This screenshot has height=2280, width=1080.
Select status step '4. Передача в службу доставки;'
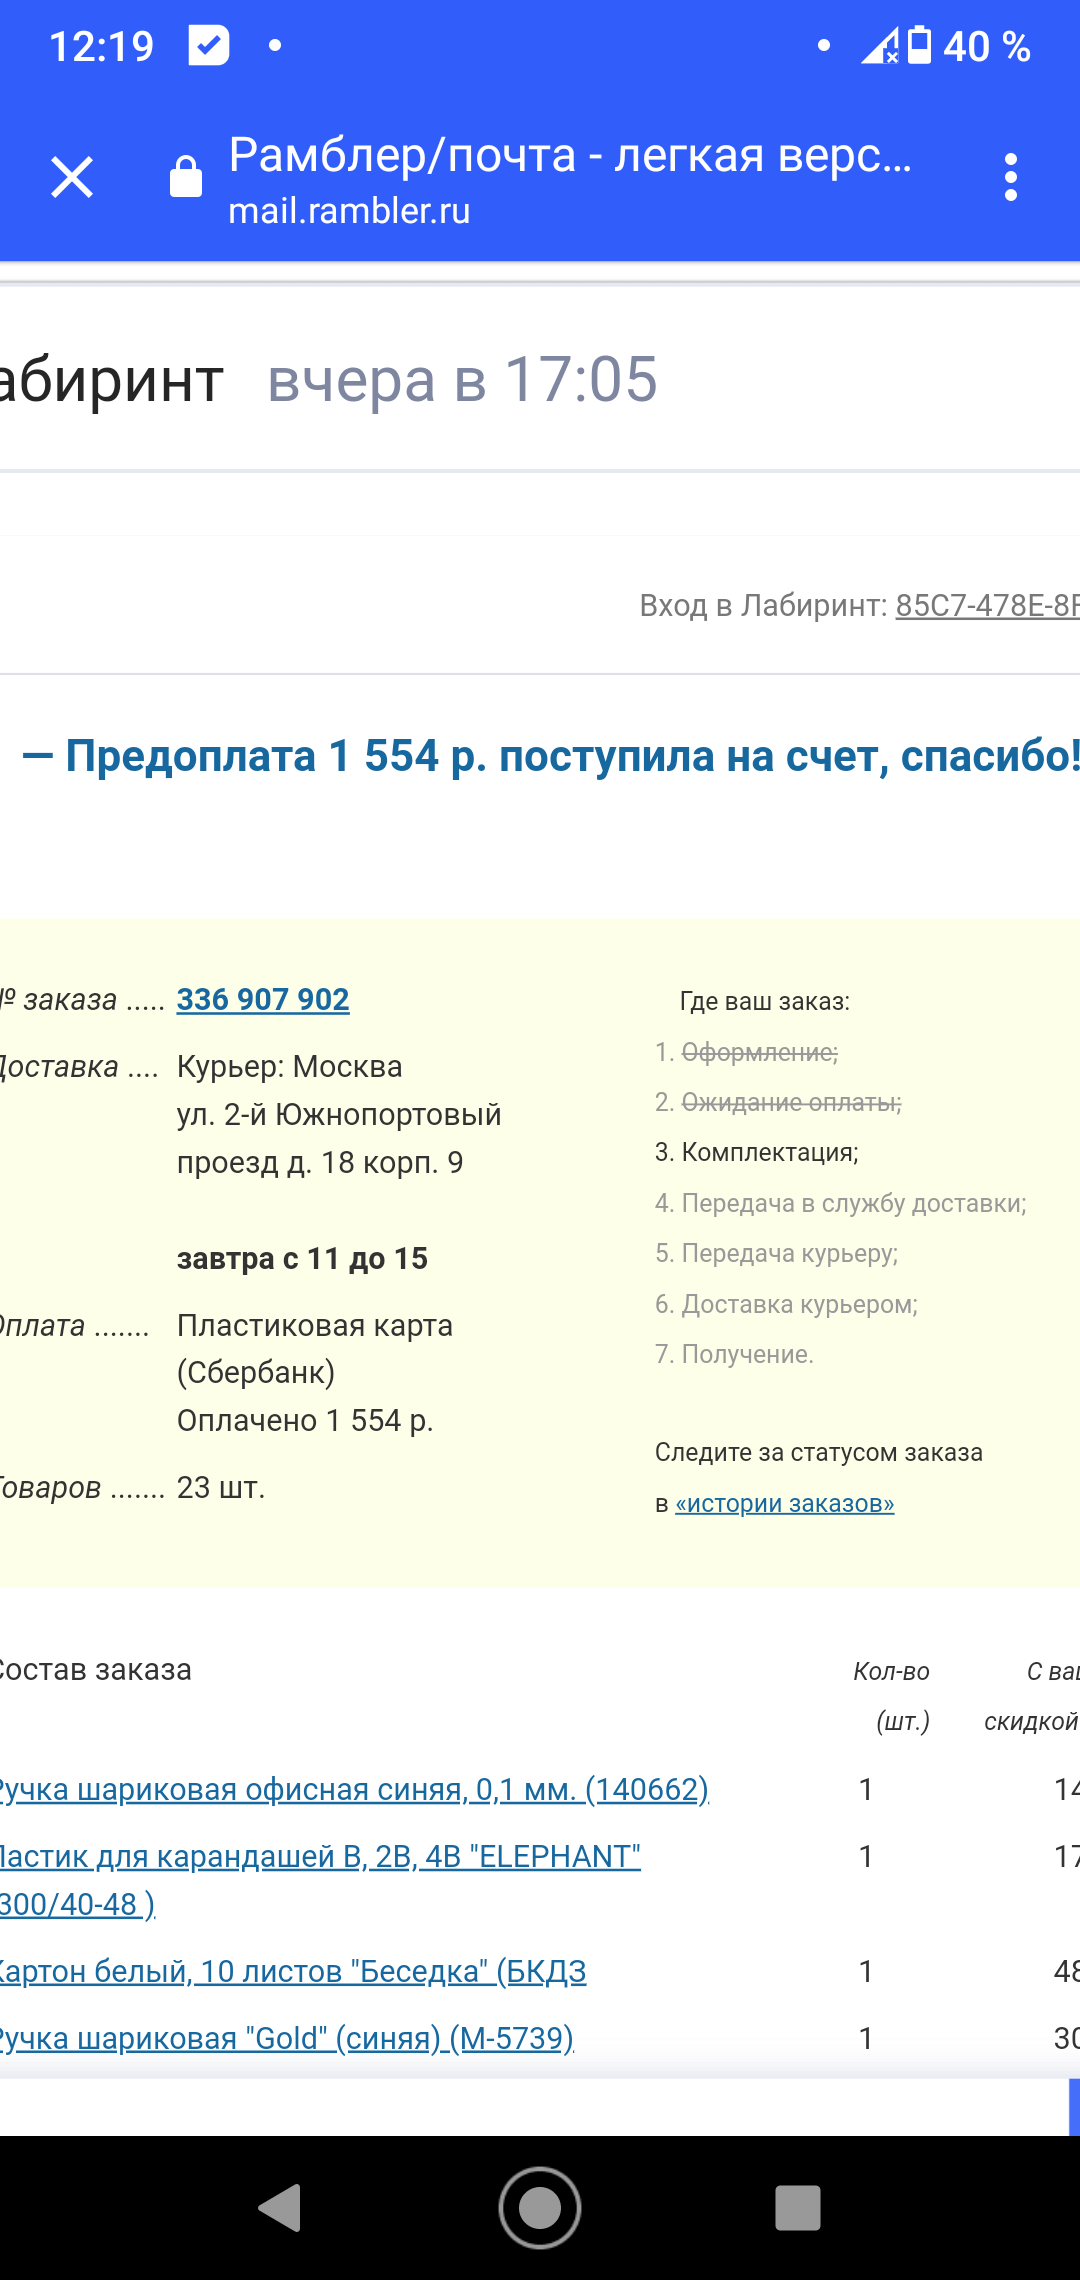point(841,1203)
